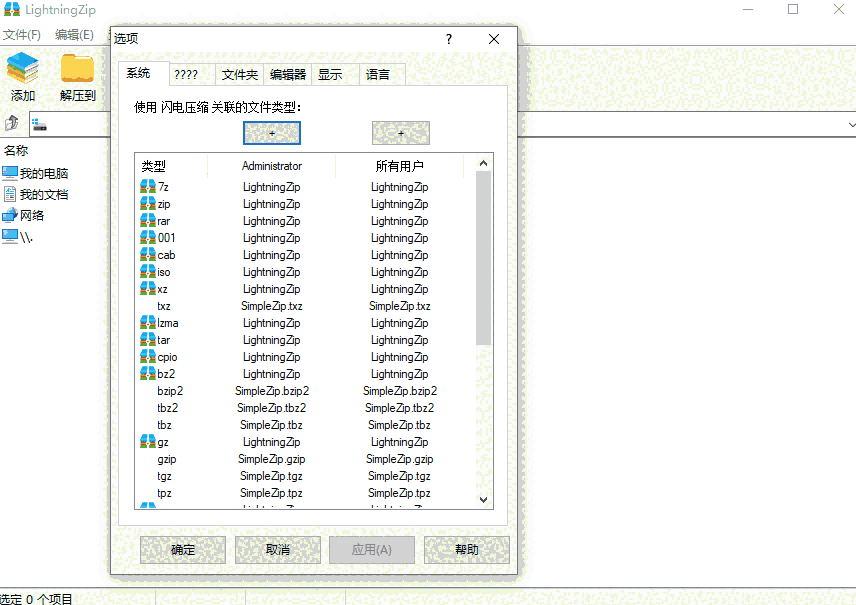The image size is (856, 605).
Task: Click SimpleZip.txz in Administrator column
Action: point(272,306)
